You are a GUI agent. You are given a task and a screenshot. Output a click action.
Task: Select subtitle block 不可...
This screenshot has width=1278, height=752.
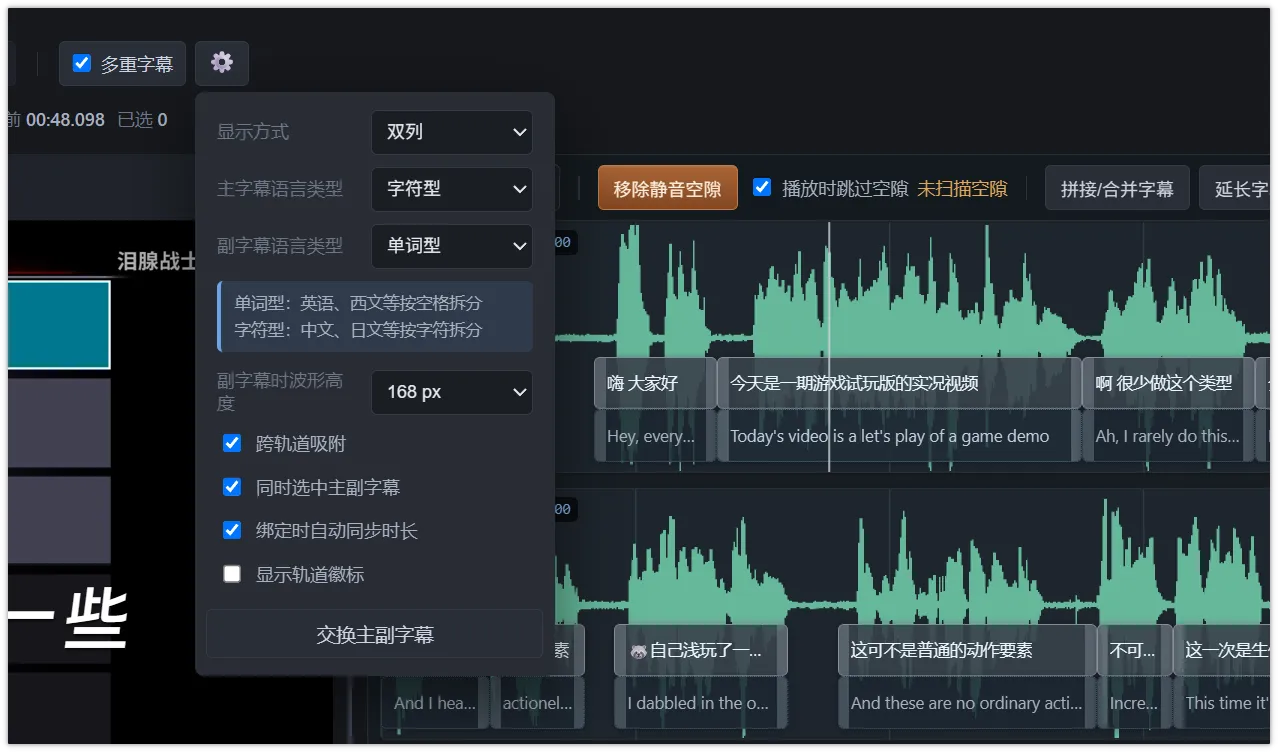tap(1135, 650)
